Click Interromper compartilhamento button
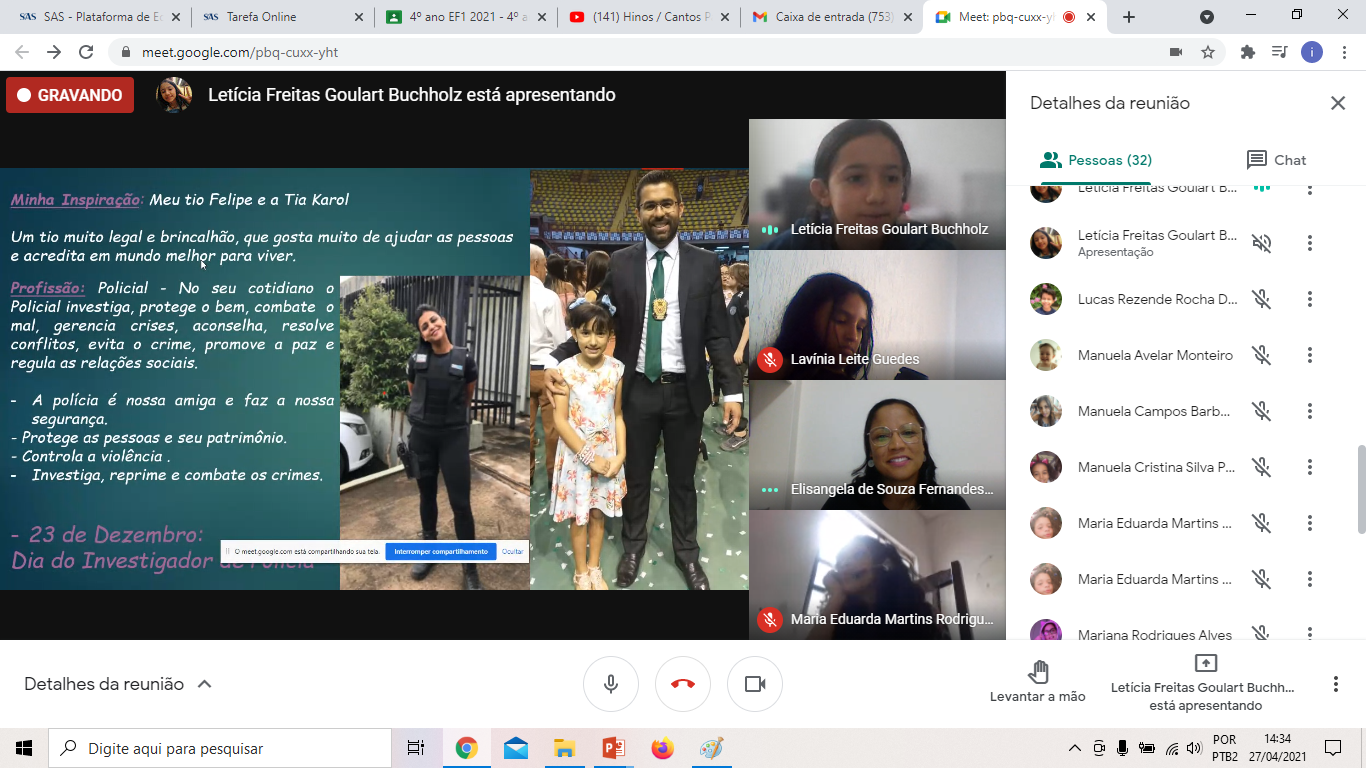 click(441, 551)
